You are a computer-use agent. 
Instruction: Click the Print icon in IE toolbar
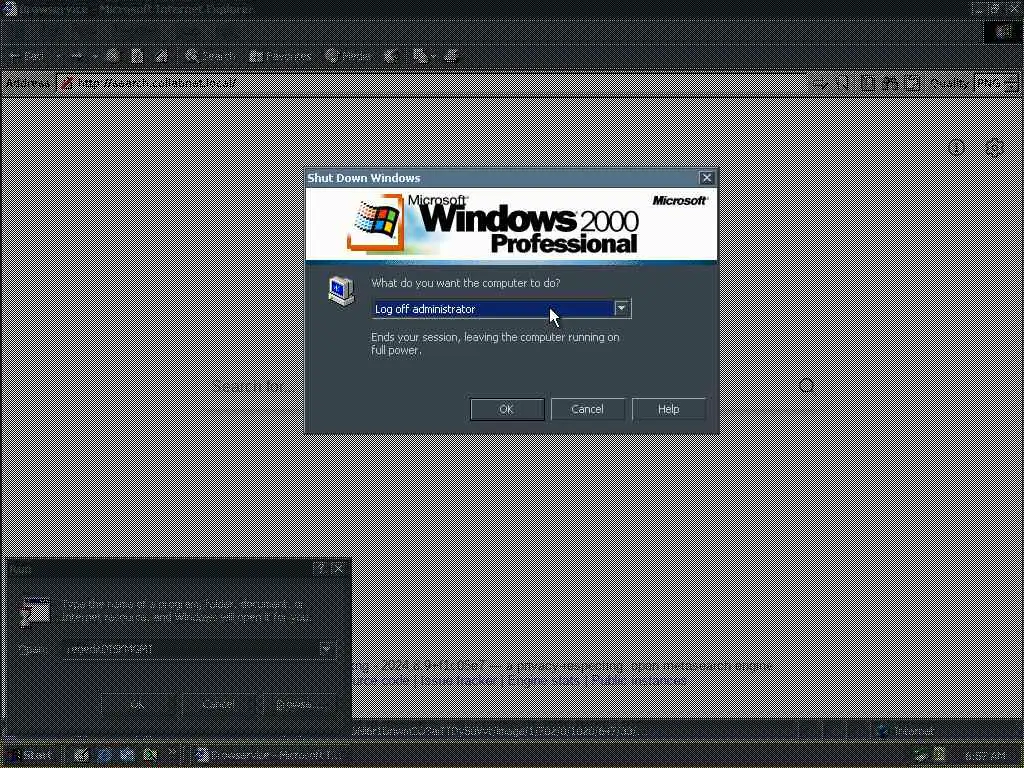[451, 56]
